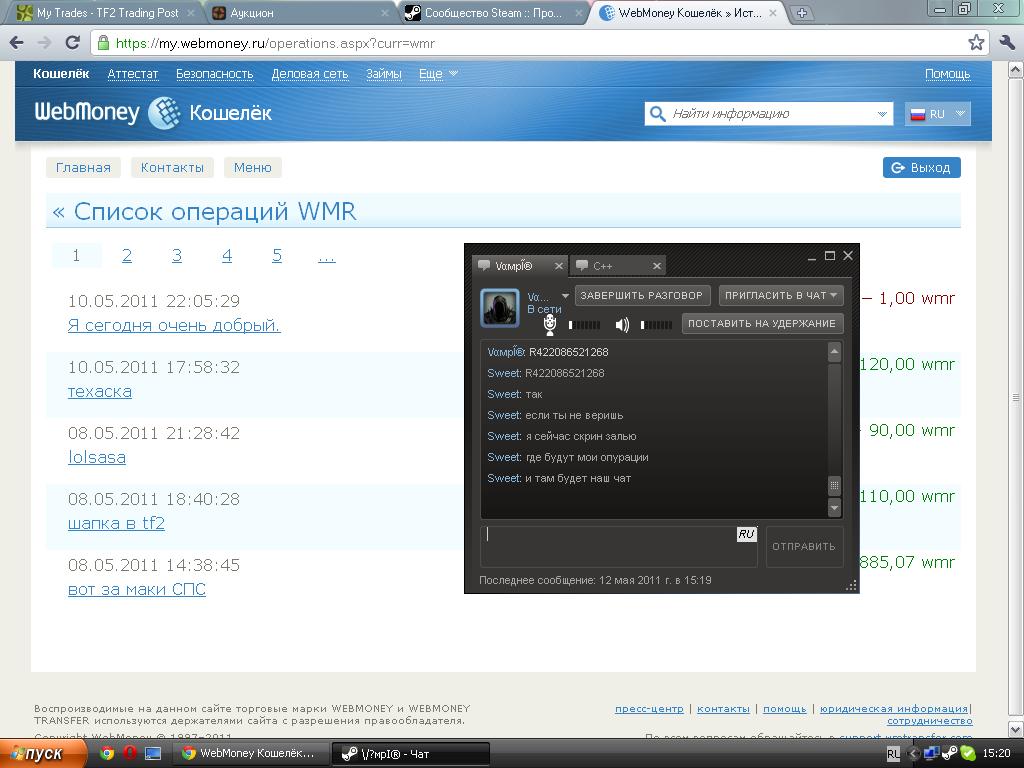Screen dimensions: 1024x768
Task: Close the Vampl chat tab
Action: (x=558, y=266)
